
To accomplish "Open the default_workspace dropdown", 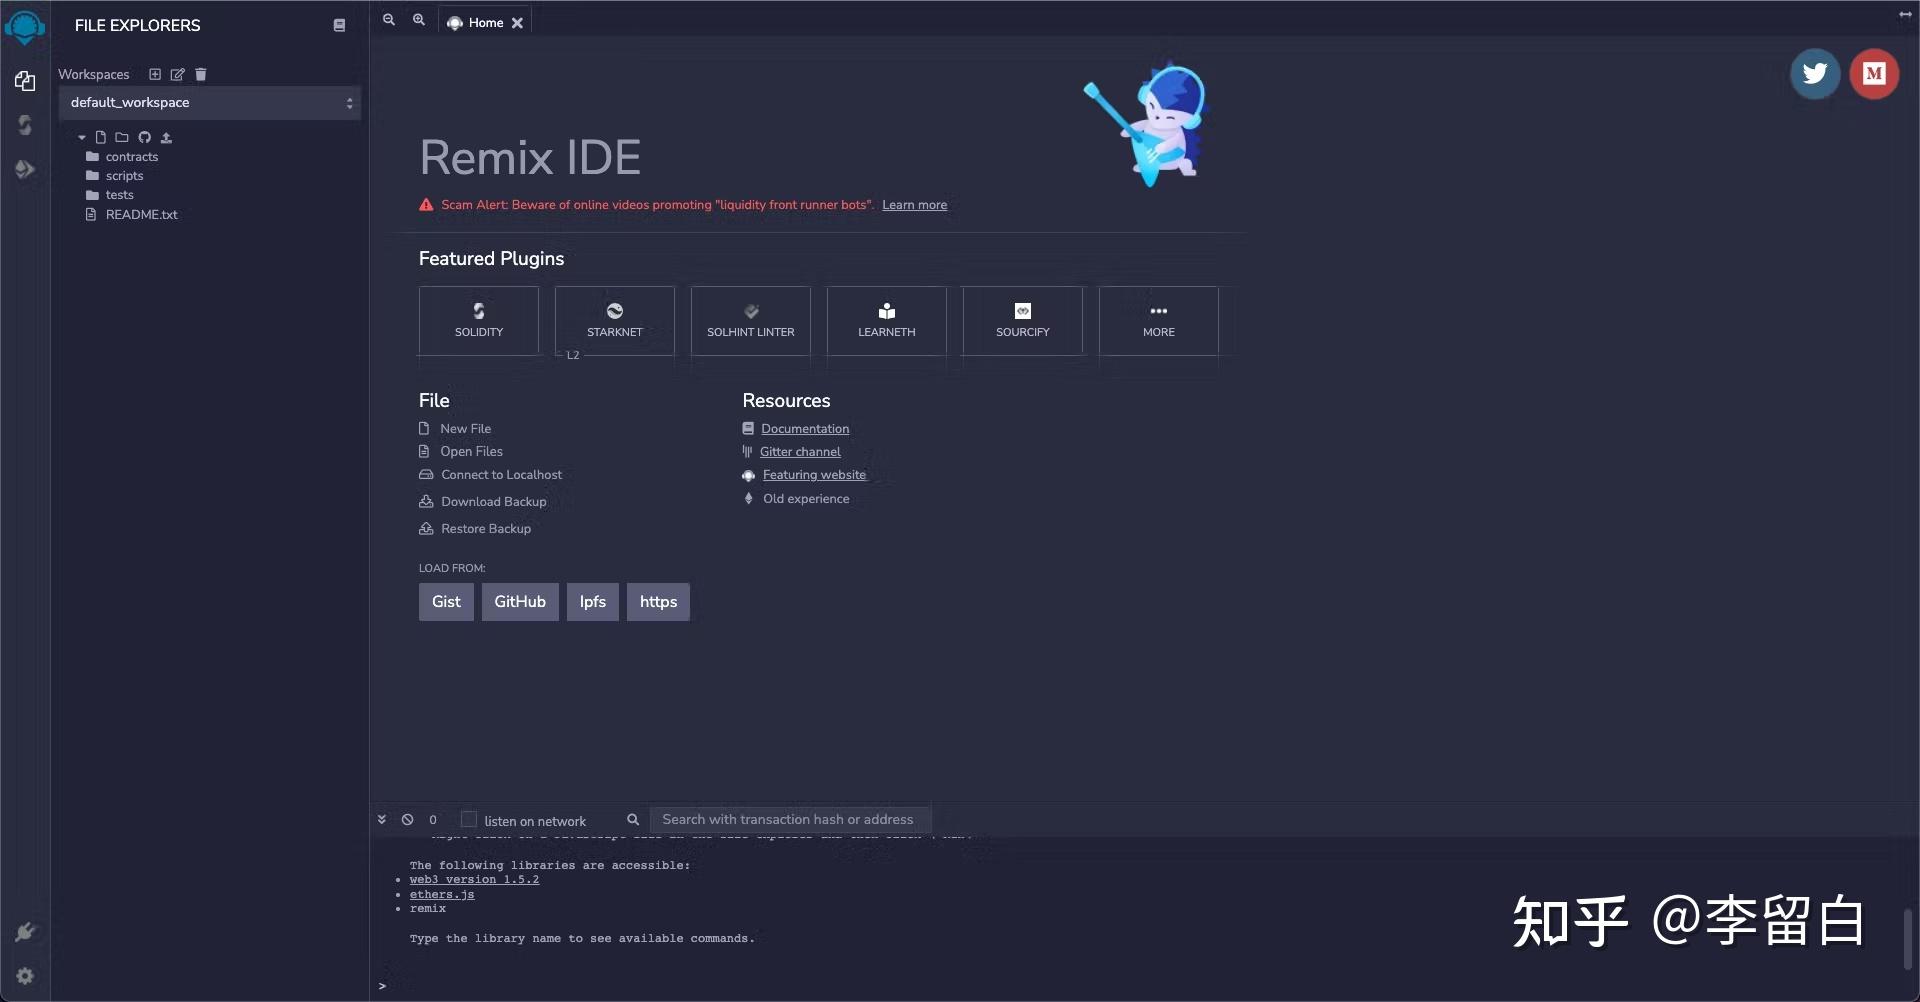I will tap(210, 103).
